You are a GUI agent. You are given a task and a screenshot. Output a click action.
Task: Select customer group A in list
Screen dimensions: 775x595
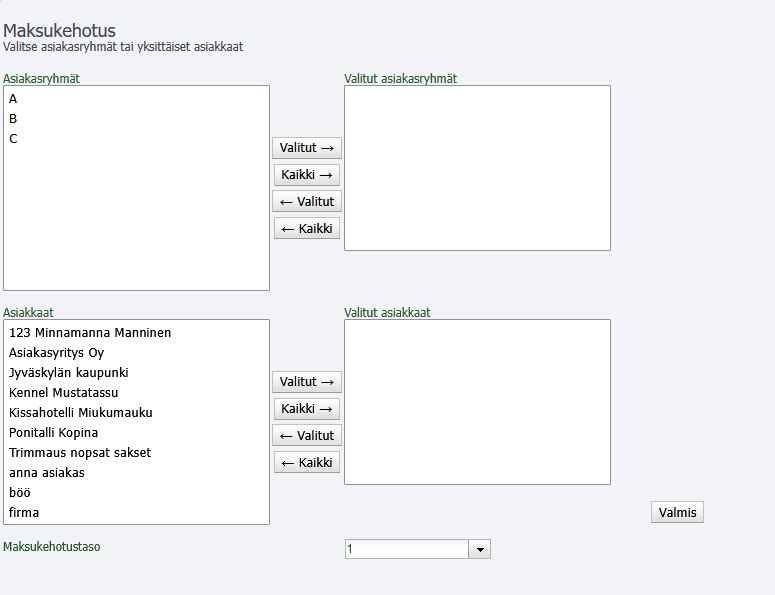[136, 99]
